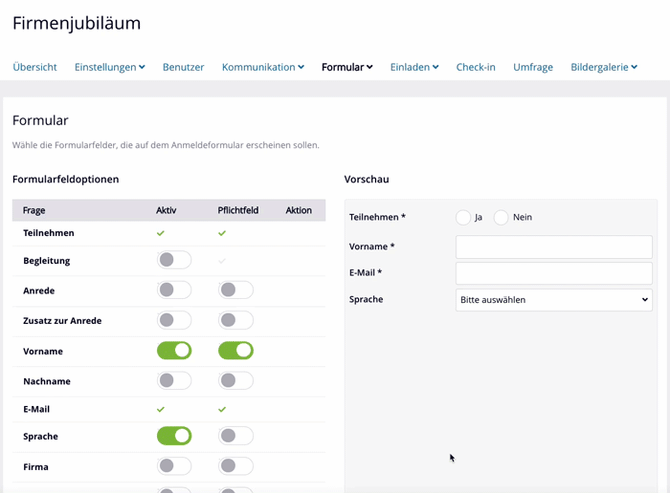Open the Sprache dropdown in preview
Screen dimensions: 670x493
pos(553,299)
